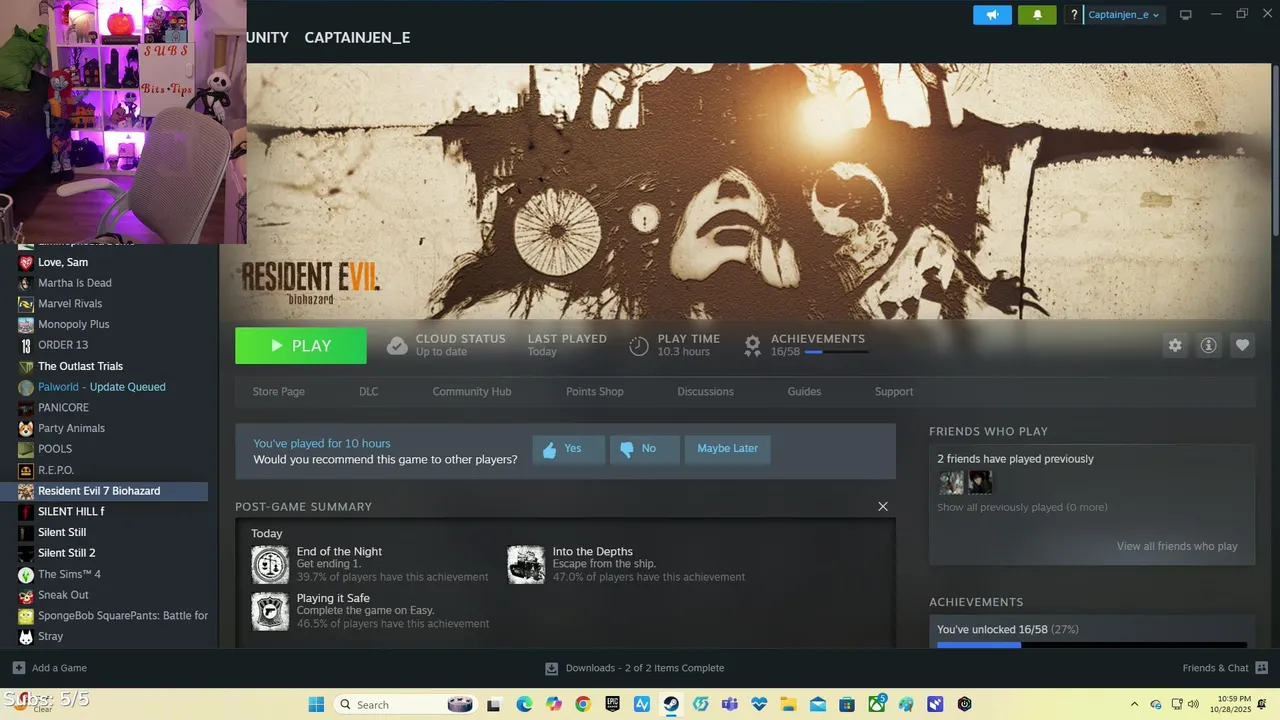1280x720 pixels.
Task: Click the Windows taskbar Search box
Action: click(x=404, y=704)
